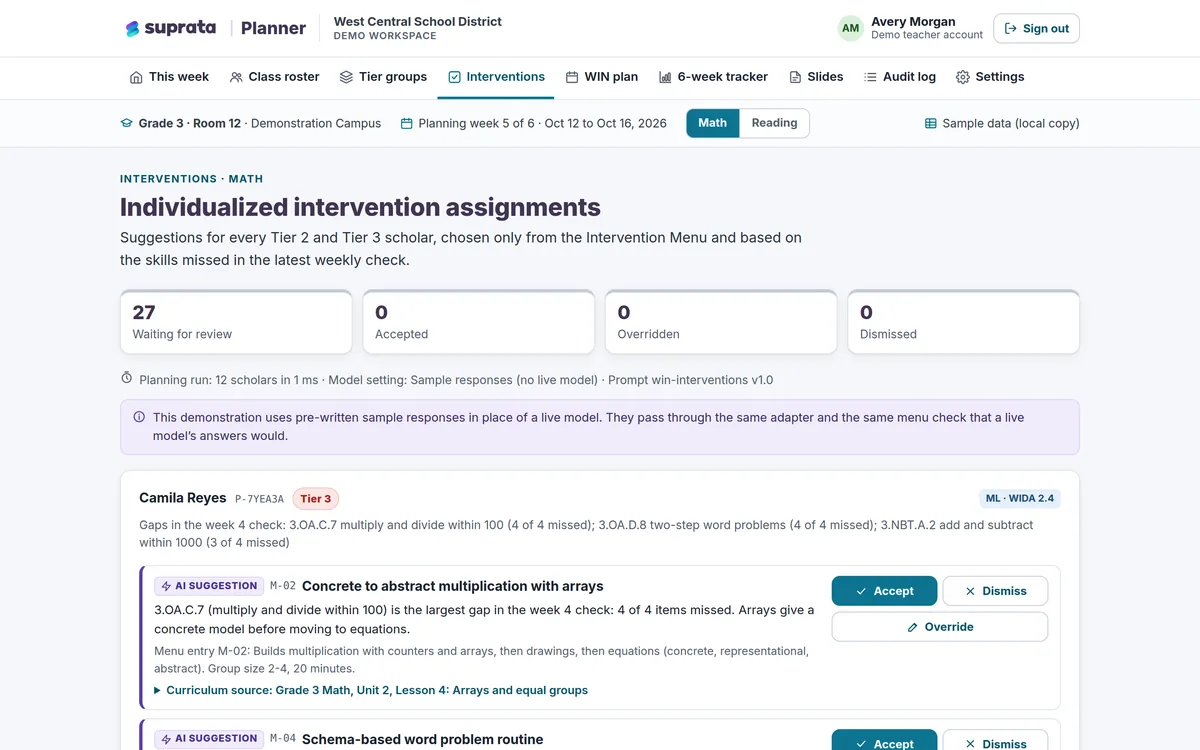Image resolution: width=1200 pixels, height=750 pixels.
Task: Click the West Central School District title
Action: click(x=418, y=22)
